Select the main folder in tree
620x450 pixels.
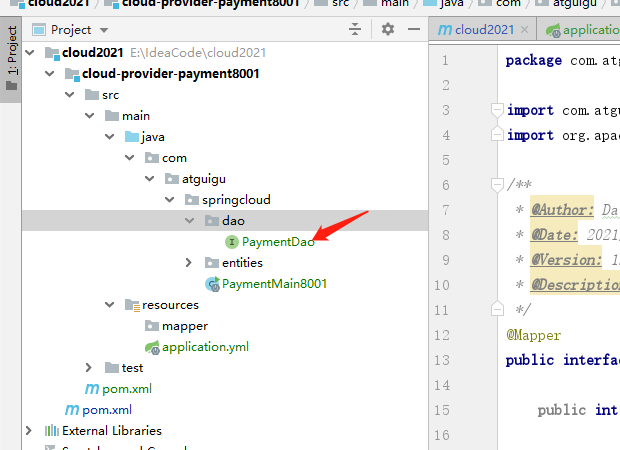136,115
